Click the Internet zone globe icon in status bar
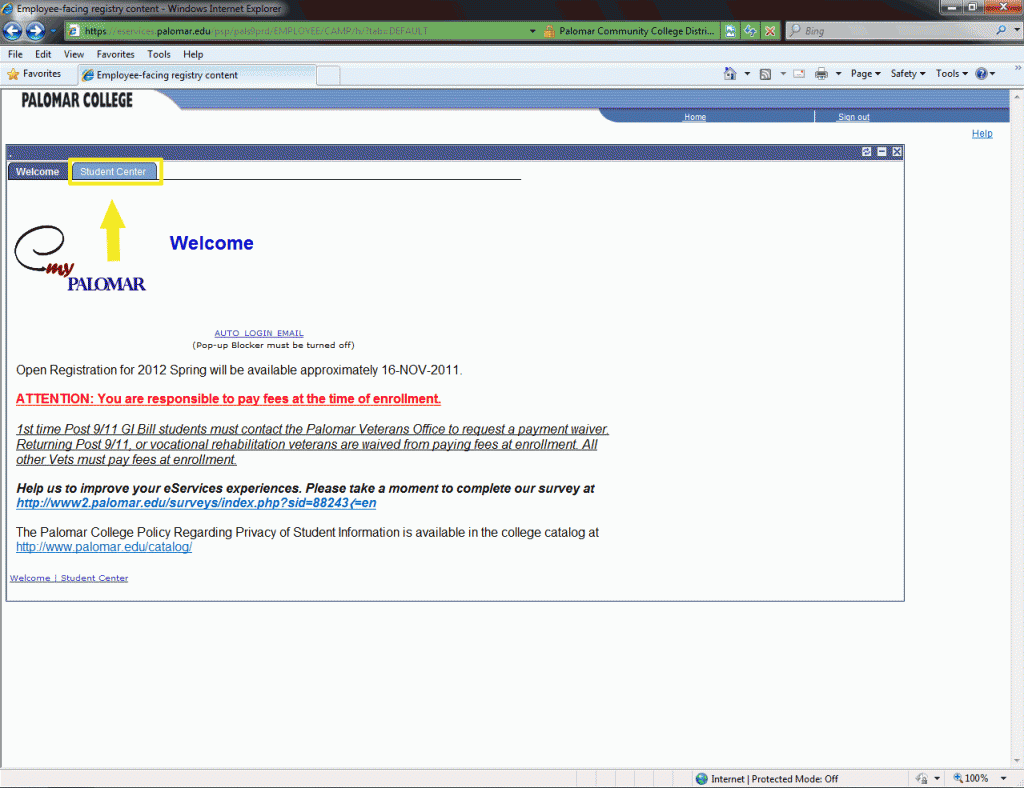The image size is (1024, 788). tap(701, 778)
